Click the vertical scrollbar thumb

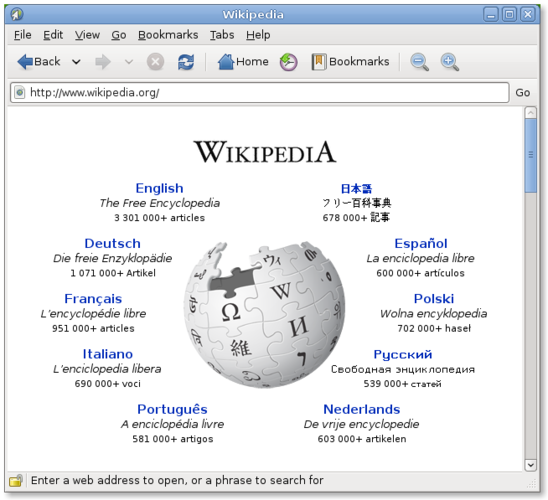531,155
